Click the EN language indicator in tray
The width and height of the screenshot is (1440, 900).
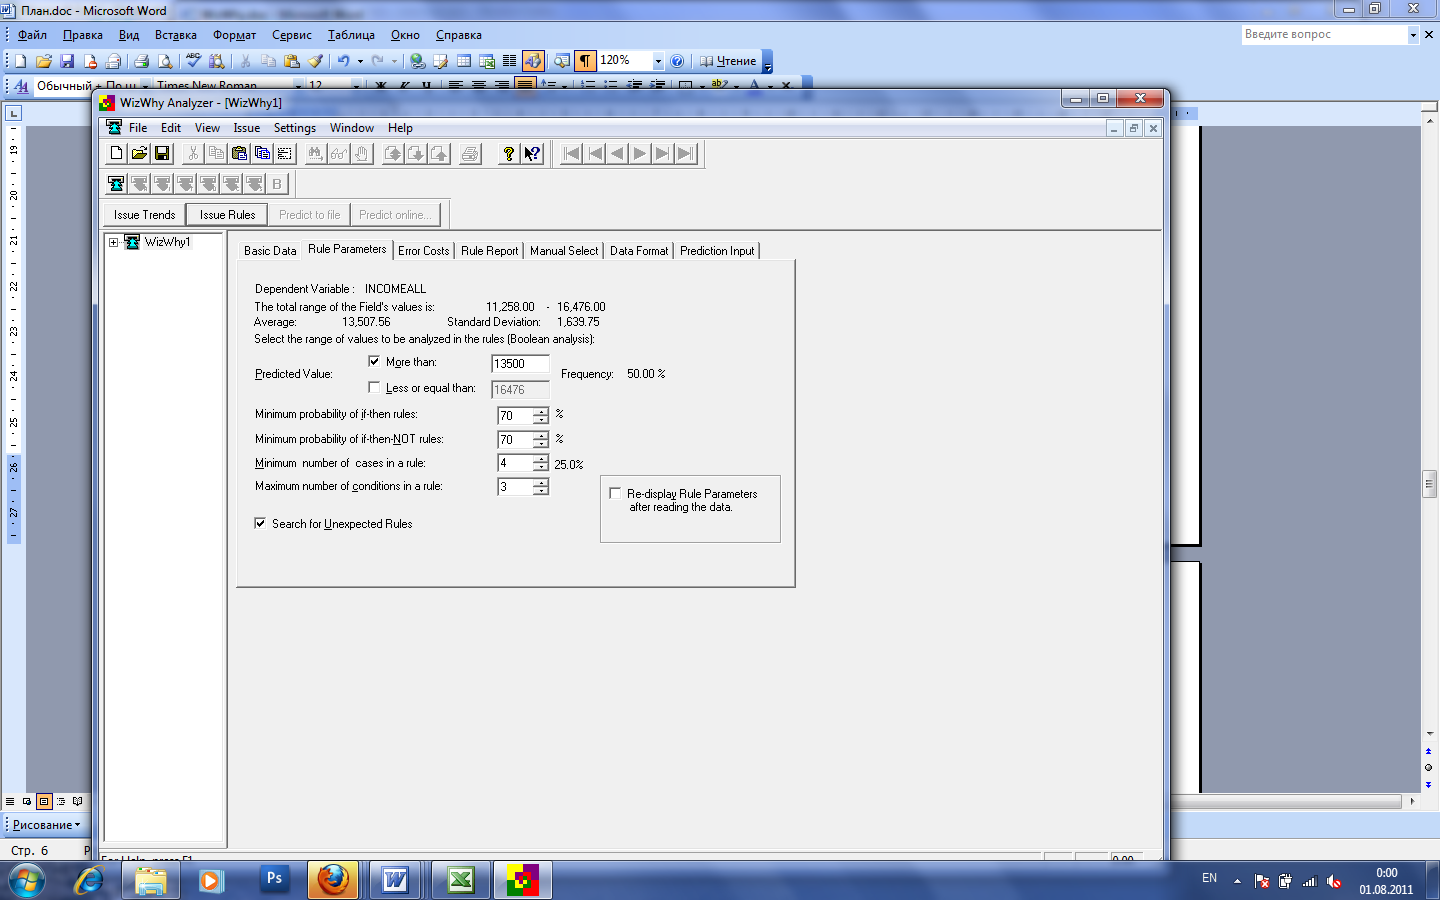click(x=1209, y=878)
